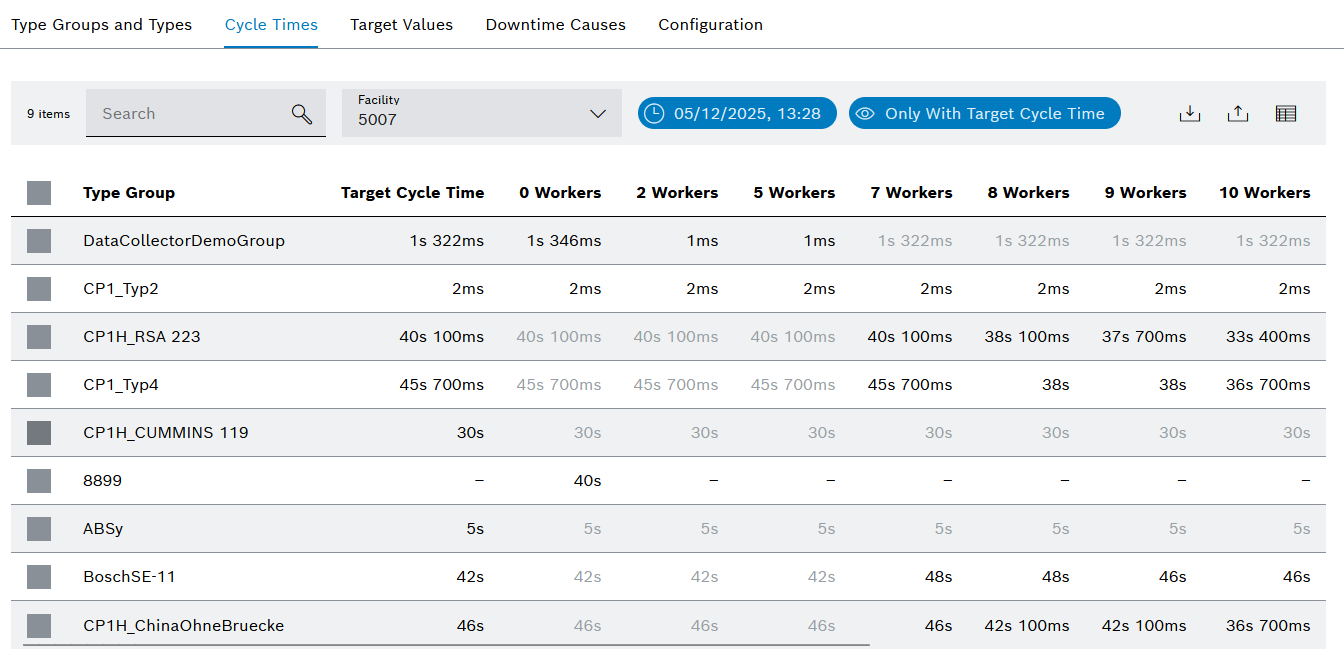
Task: Toggle Only With Target Cycle Time filter
Action: coord(984,114)
